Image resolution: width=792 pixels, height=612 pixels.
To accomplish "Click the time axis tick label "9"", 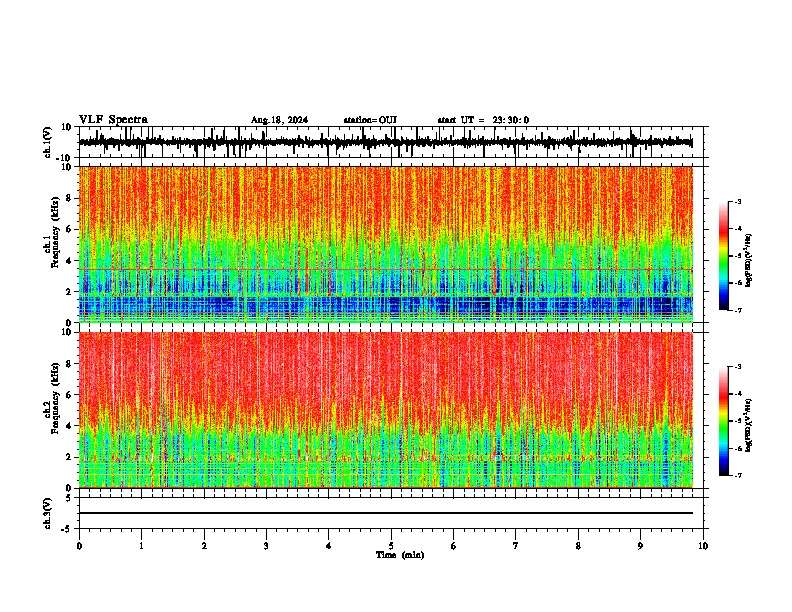I will [640, 546].
